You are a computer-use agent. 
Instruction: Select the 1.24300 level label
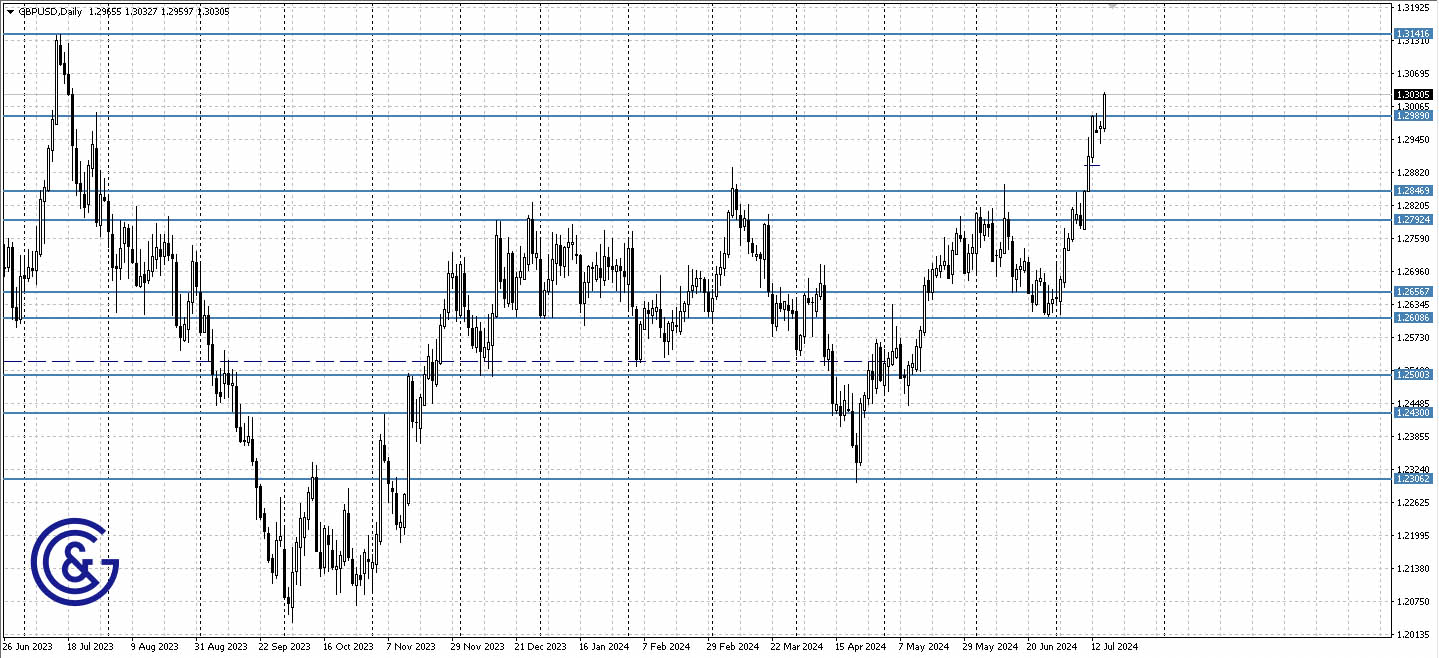(x=1413, y=414)
